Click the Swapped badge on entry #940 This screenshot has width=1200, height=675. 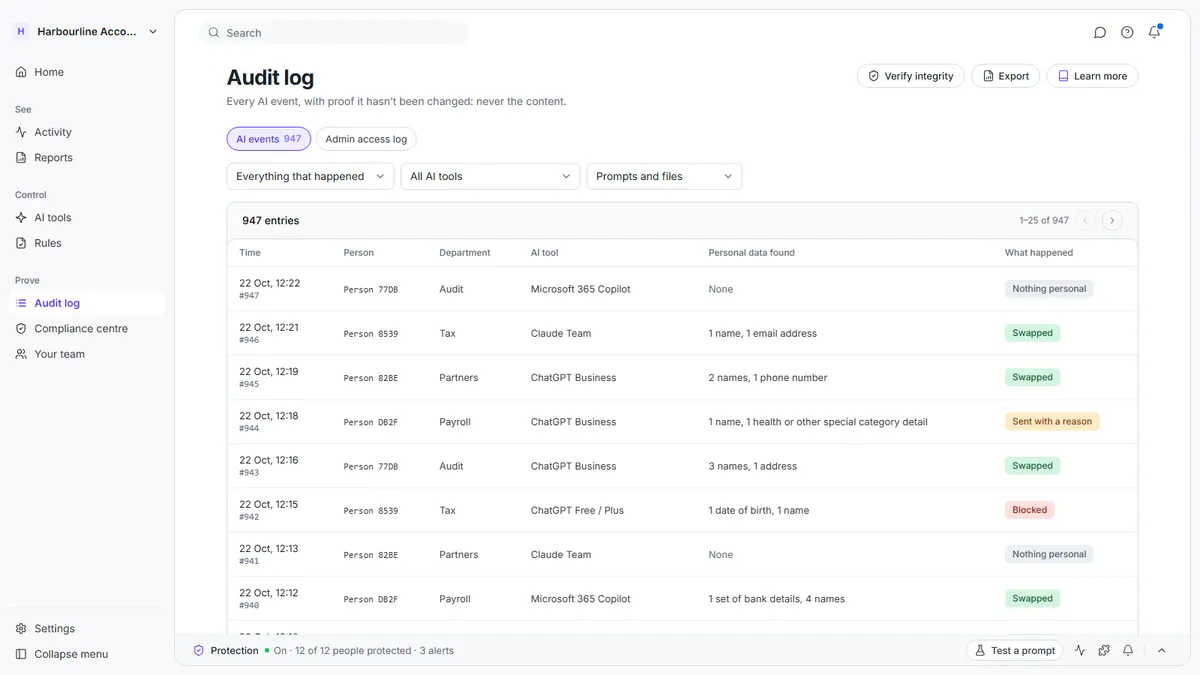(x=1032, y=598)
